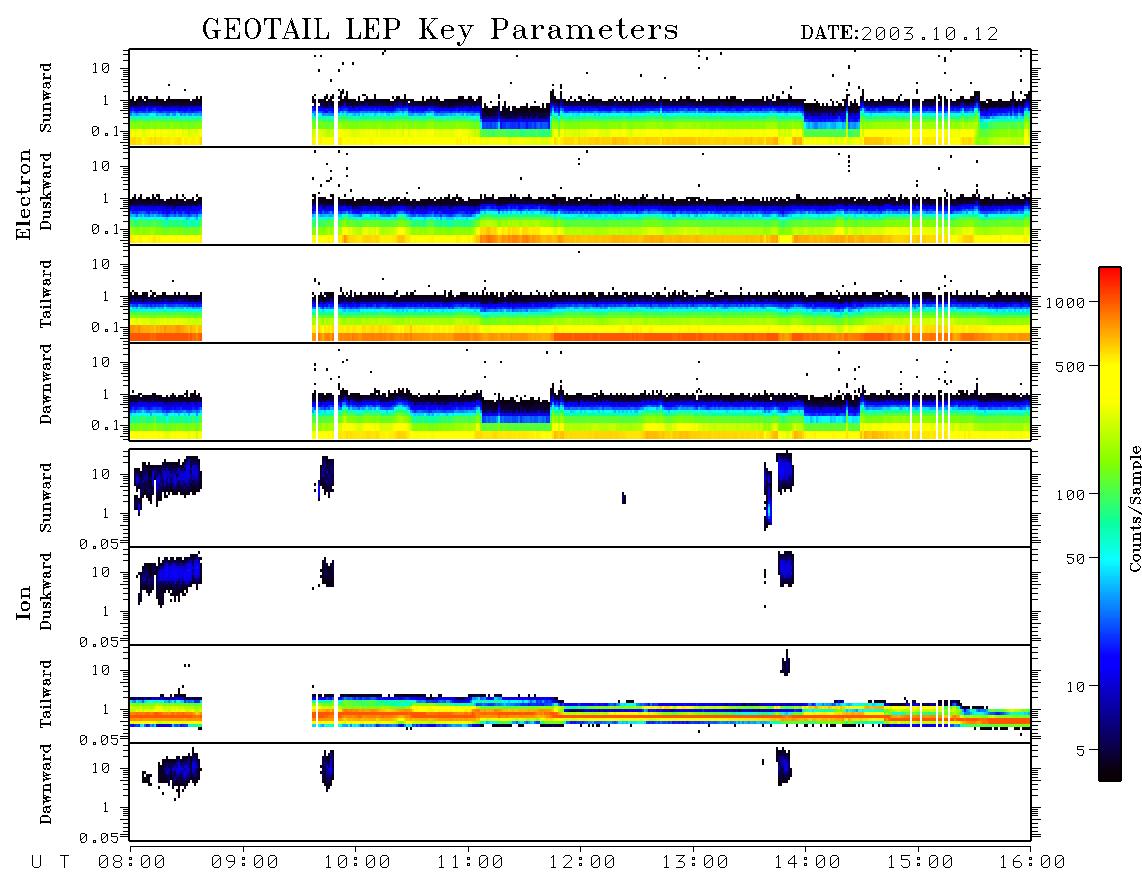
Task: Select the Electron Tailward panel label
Action: [x=45, y=293]
